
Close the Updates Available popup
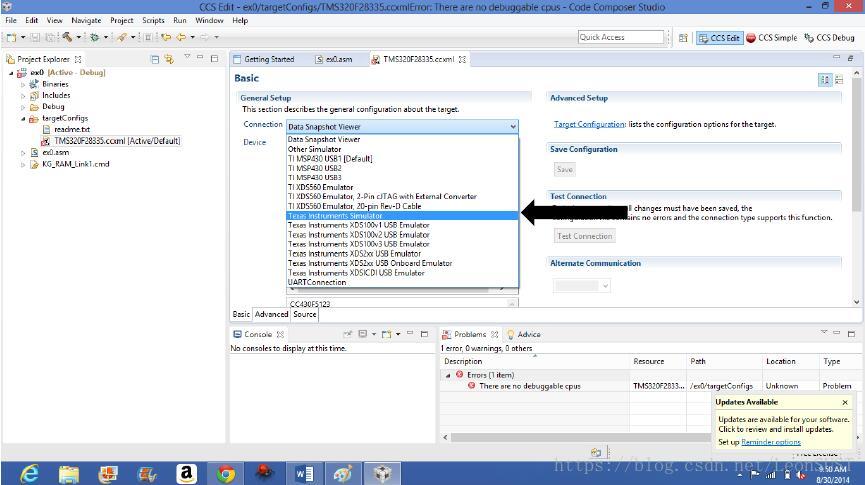(845, 402)
